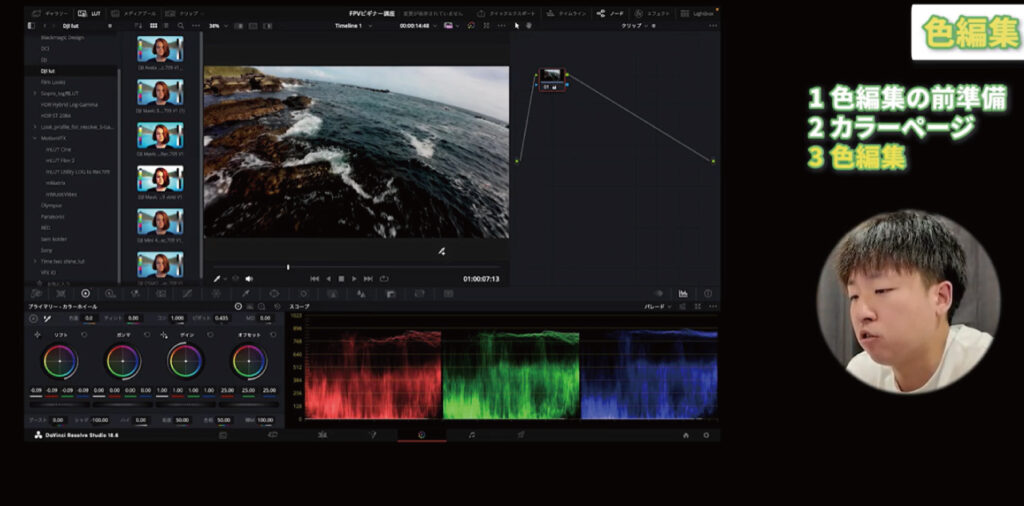Open the Parade scope type dropdown

(x=659, y=306)
